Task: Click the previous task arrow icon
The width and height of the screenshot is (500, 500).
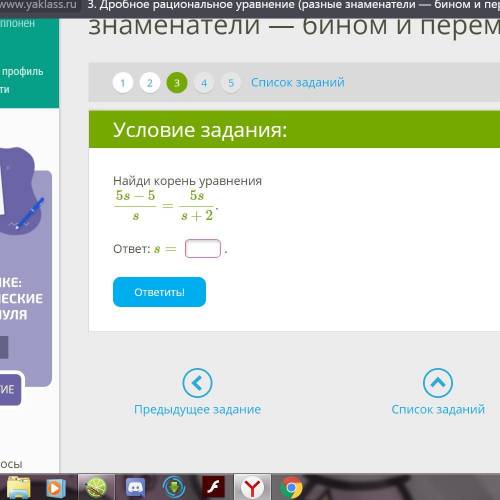Action: [197, 383]
